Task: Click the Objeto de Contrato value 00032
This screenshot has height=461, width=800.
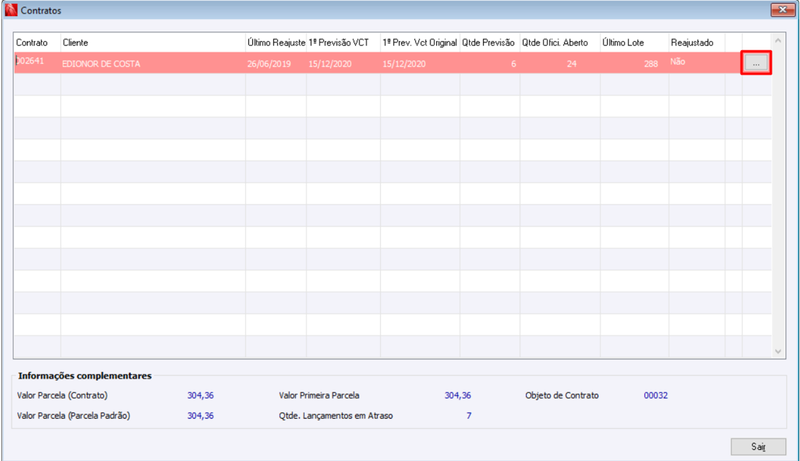Action: tap(656, 395)
